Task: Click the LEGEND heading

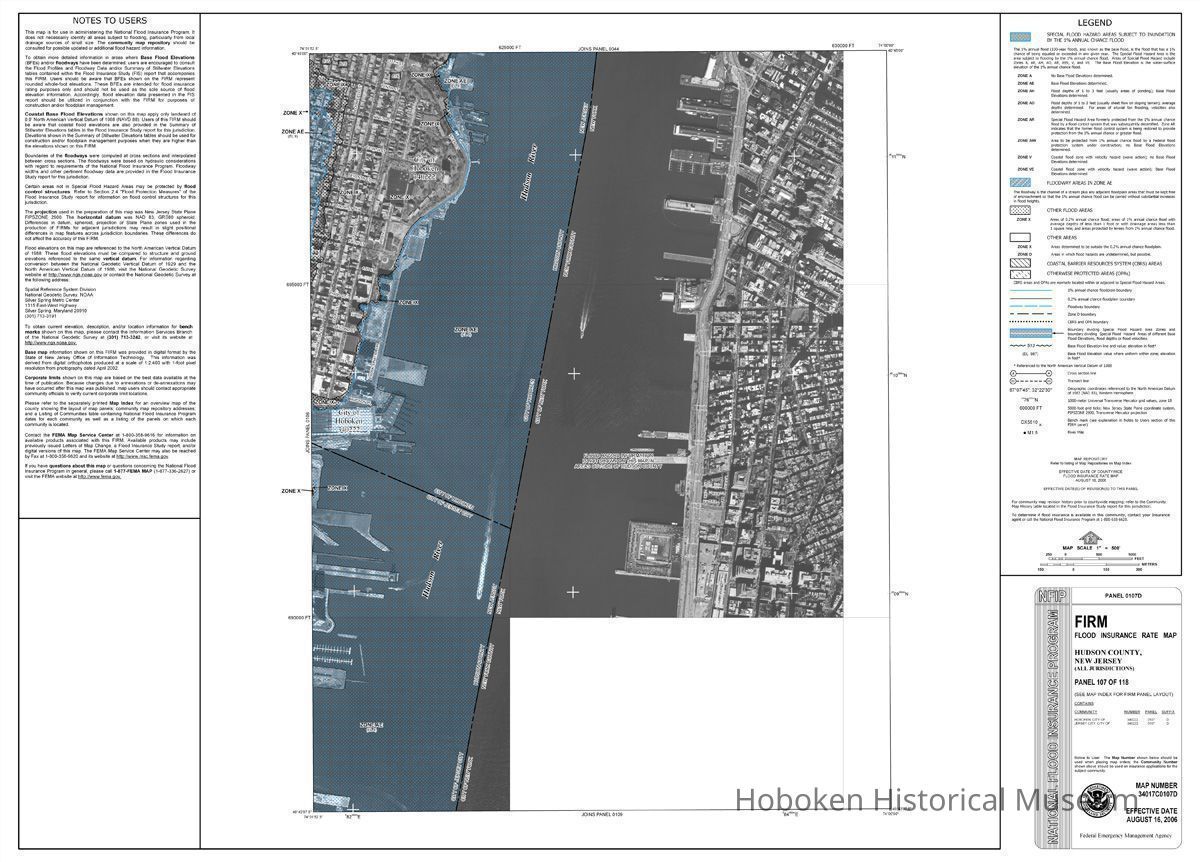Action: click(1094, 23)
